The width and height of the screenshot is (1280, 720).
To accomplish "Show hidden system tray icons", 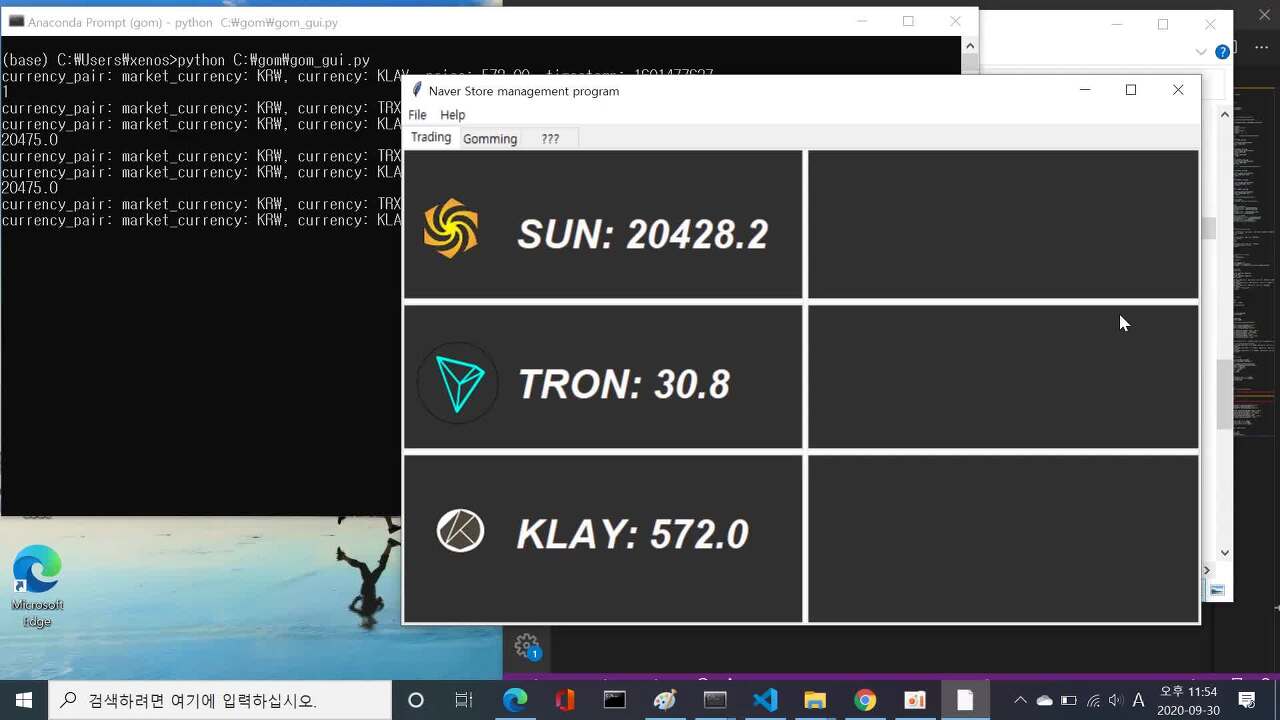I will [1020, 700].
